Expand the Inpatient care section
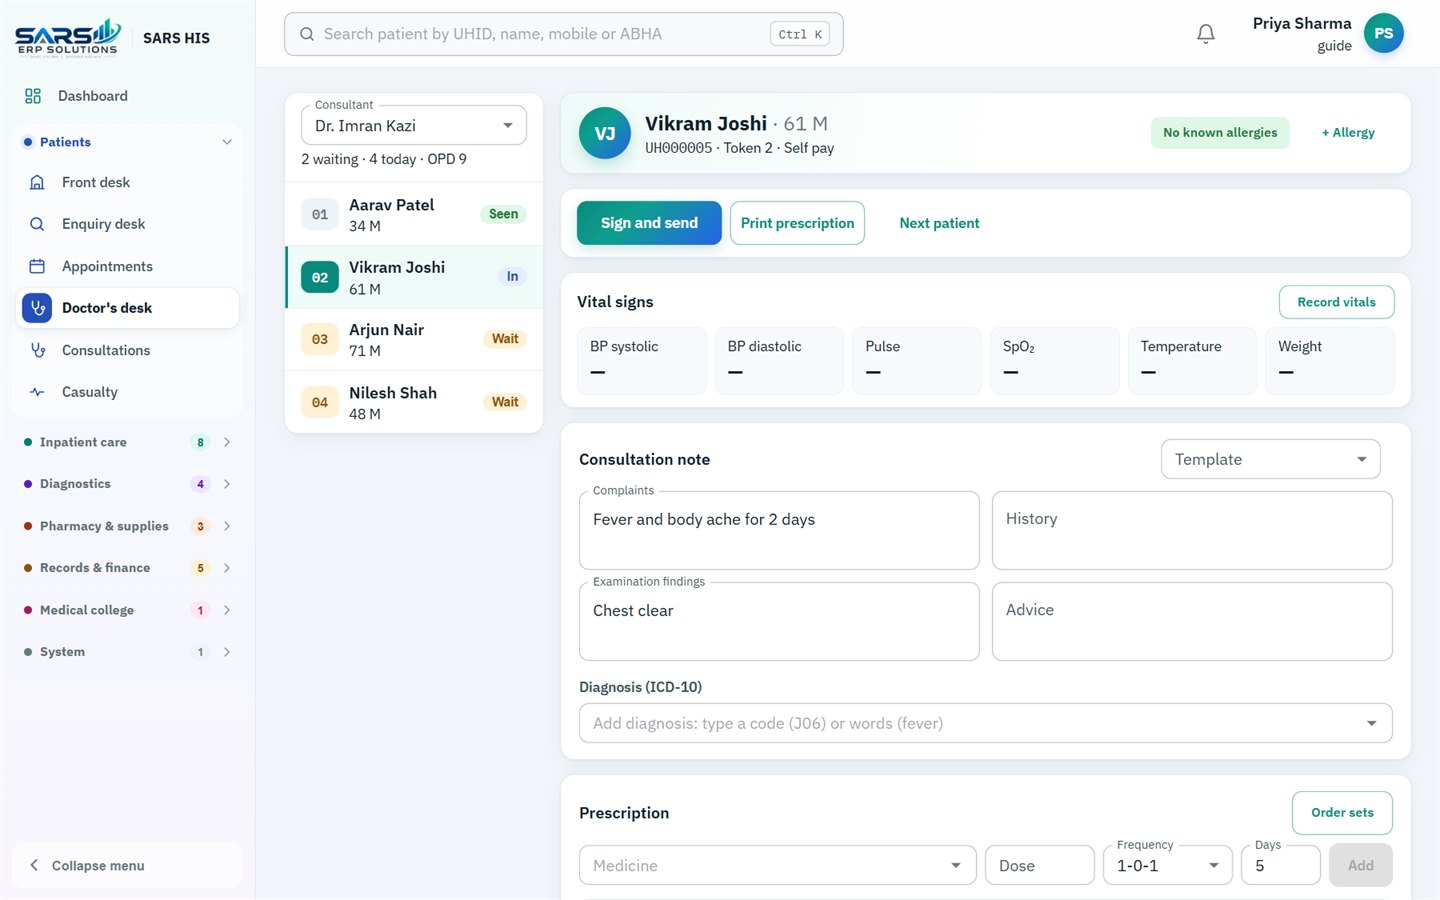The width and height of the screenshot is (1440, 900). tap(127, 442)
